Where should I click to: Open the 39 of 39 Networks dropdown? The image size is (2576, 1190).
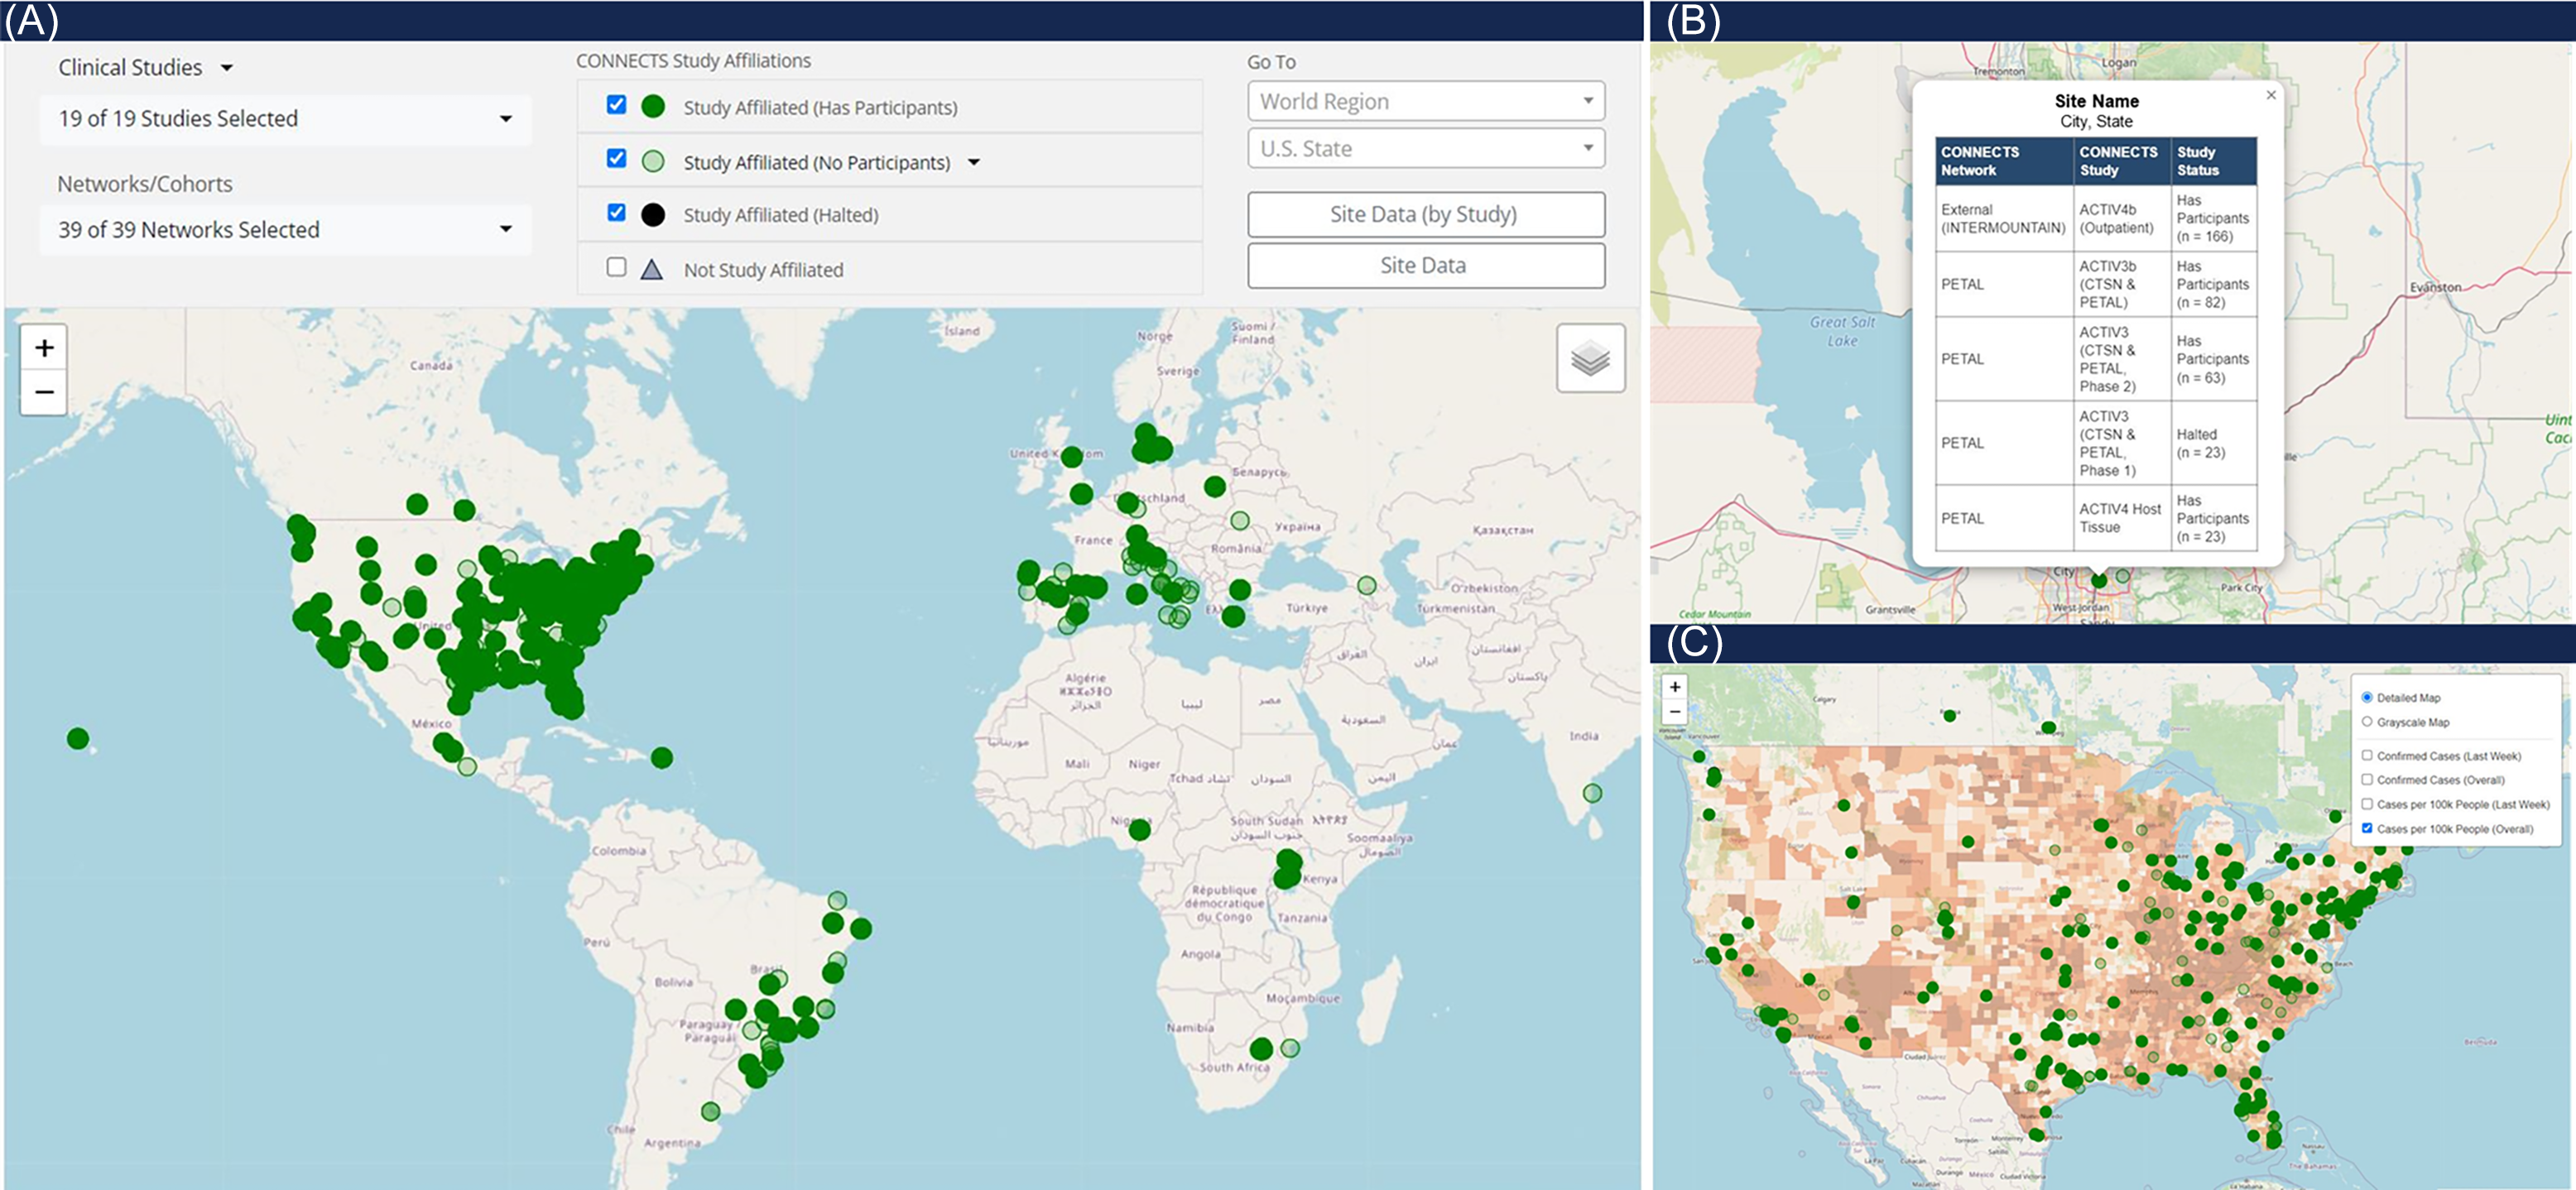coord(284,230)
